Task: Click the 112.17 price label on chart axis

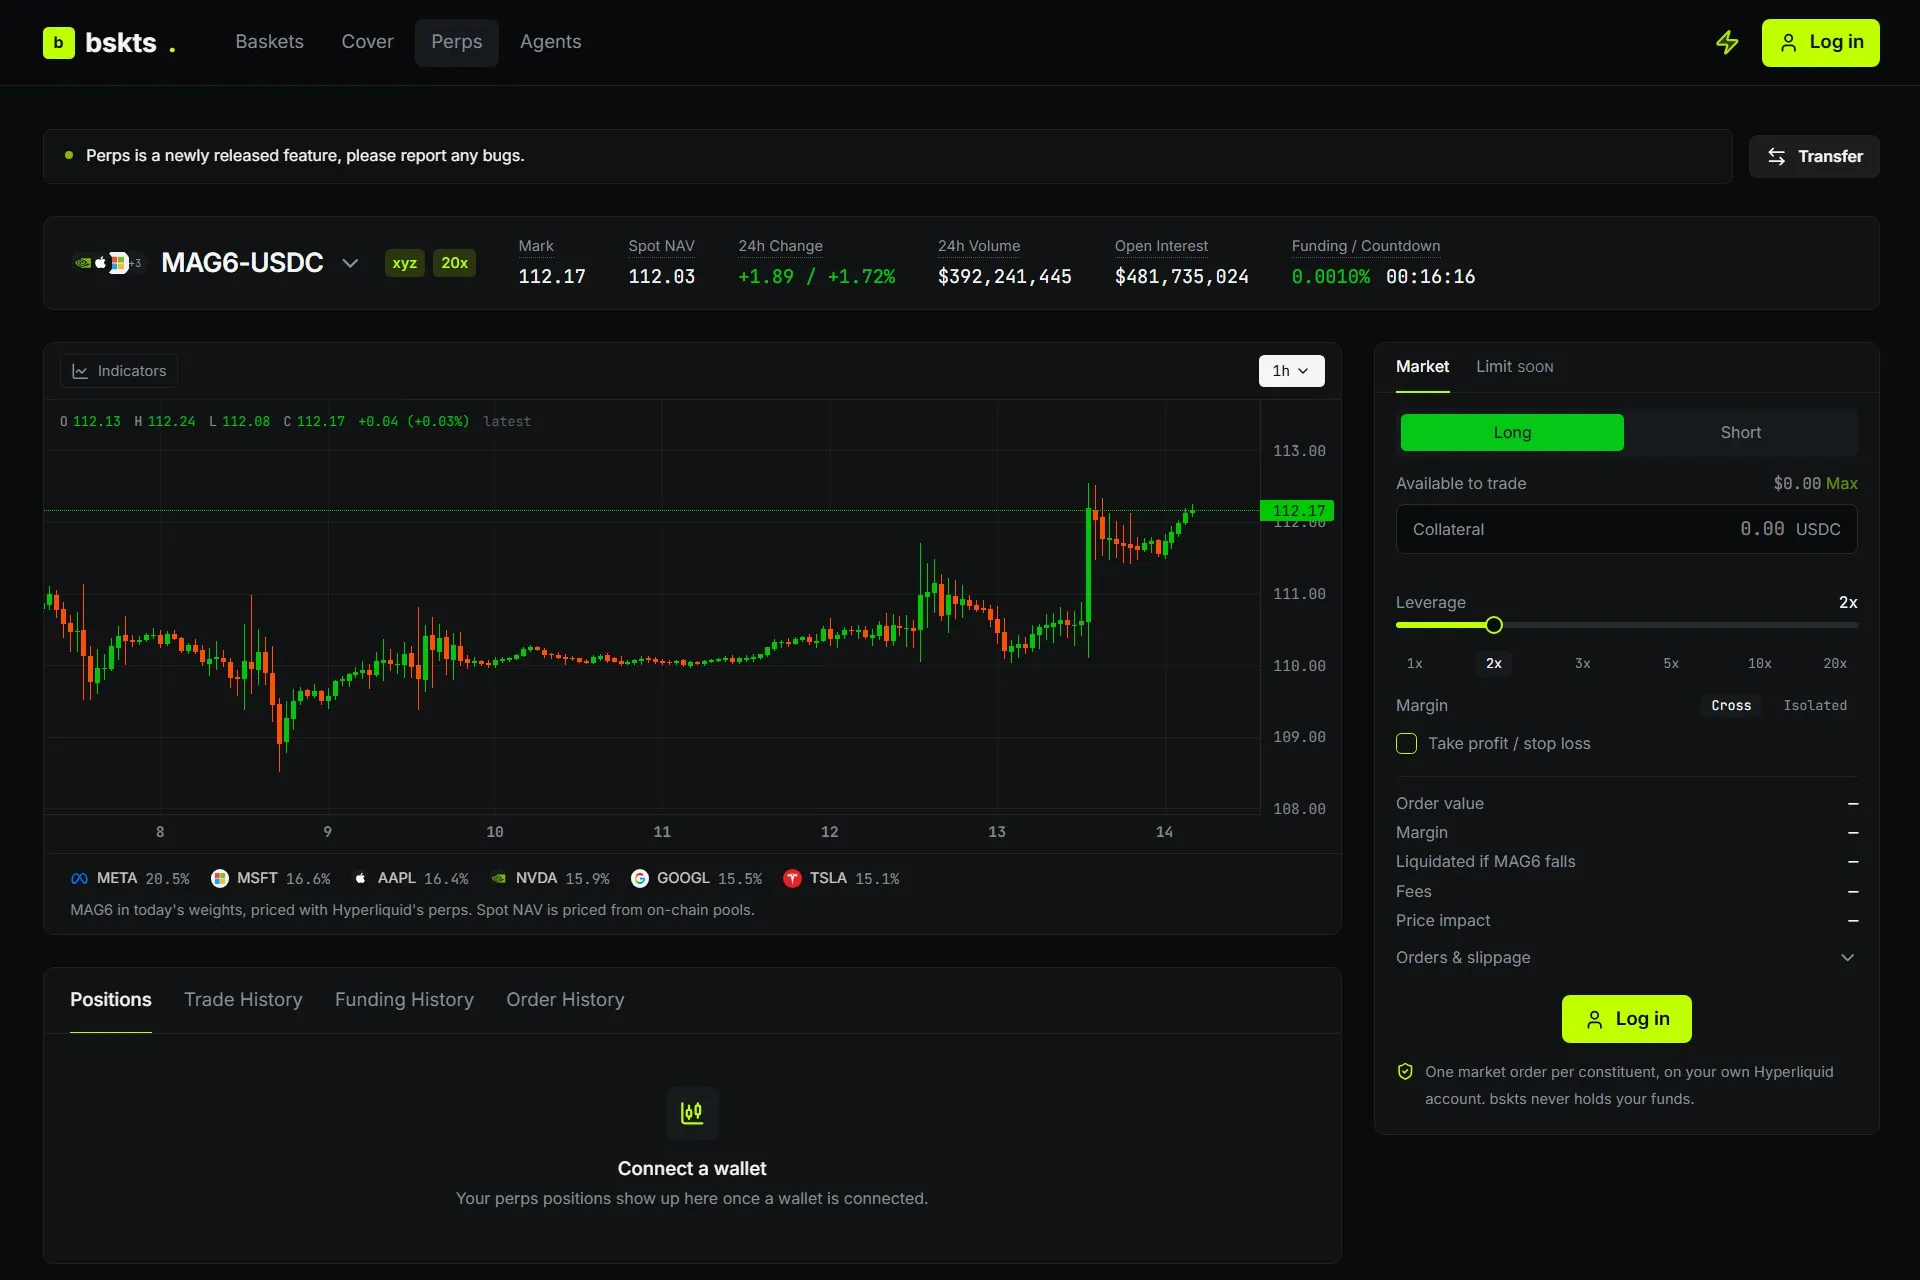Action: tap(1297, 511)
